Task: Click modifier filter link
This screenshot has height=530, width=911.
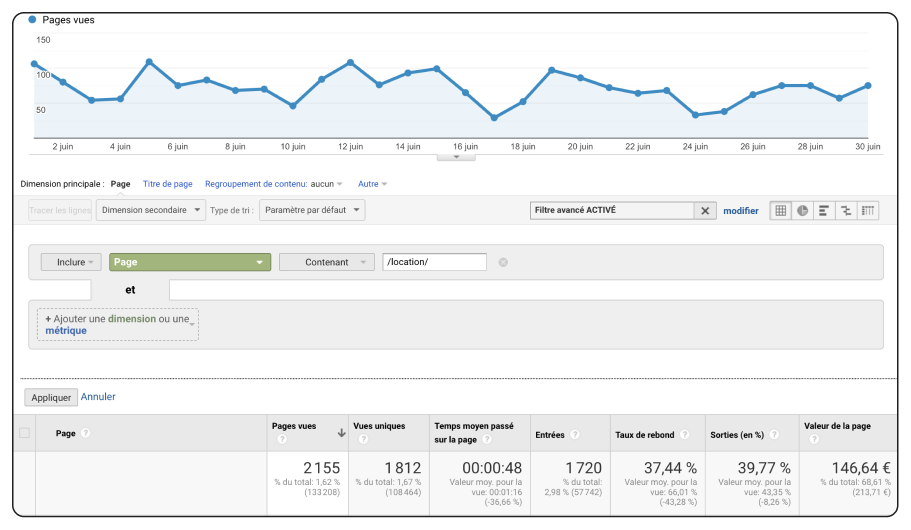Action: (x=741, y=211)
